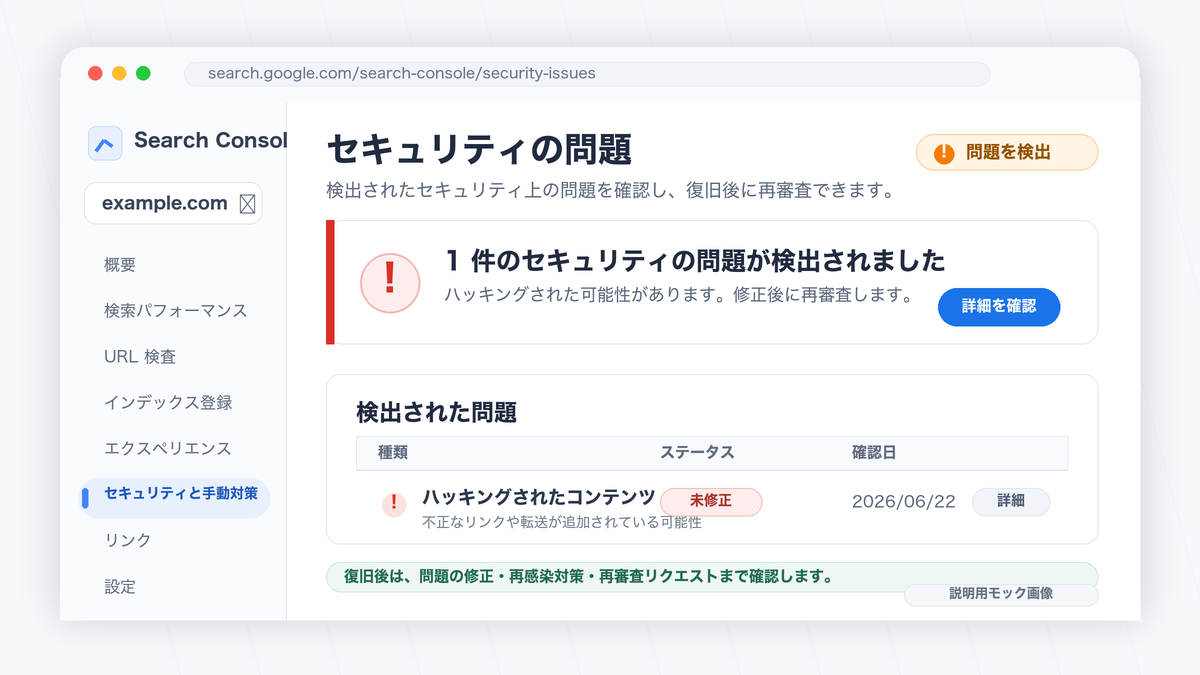
Task: Click the 種類 column header
Action: coord(393,453)
